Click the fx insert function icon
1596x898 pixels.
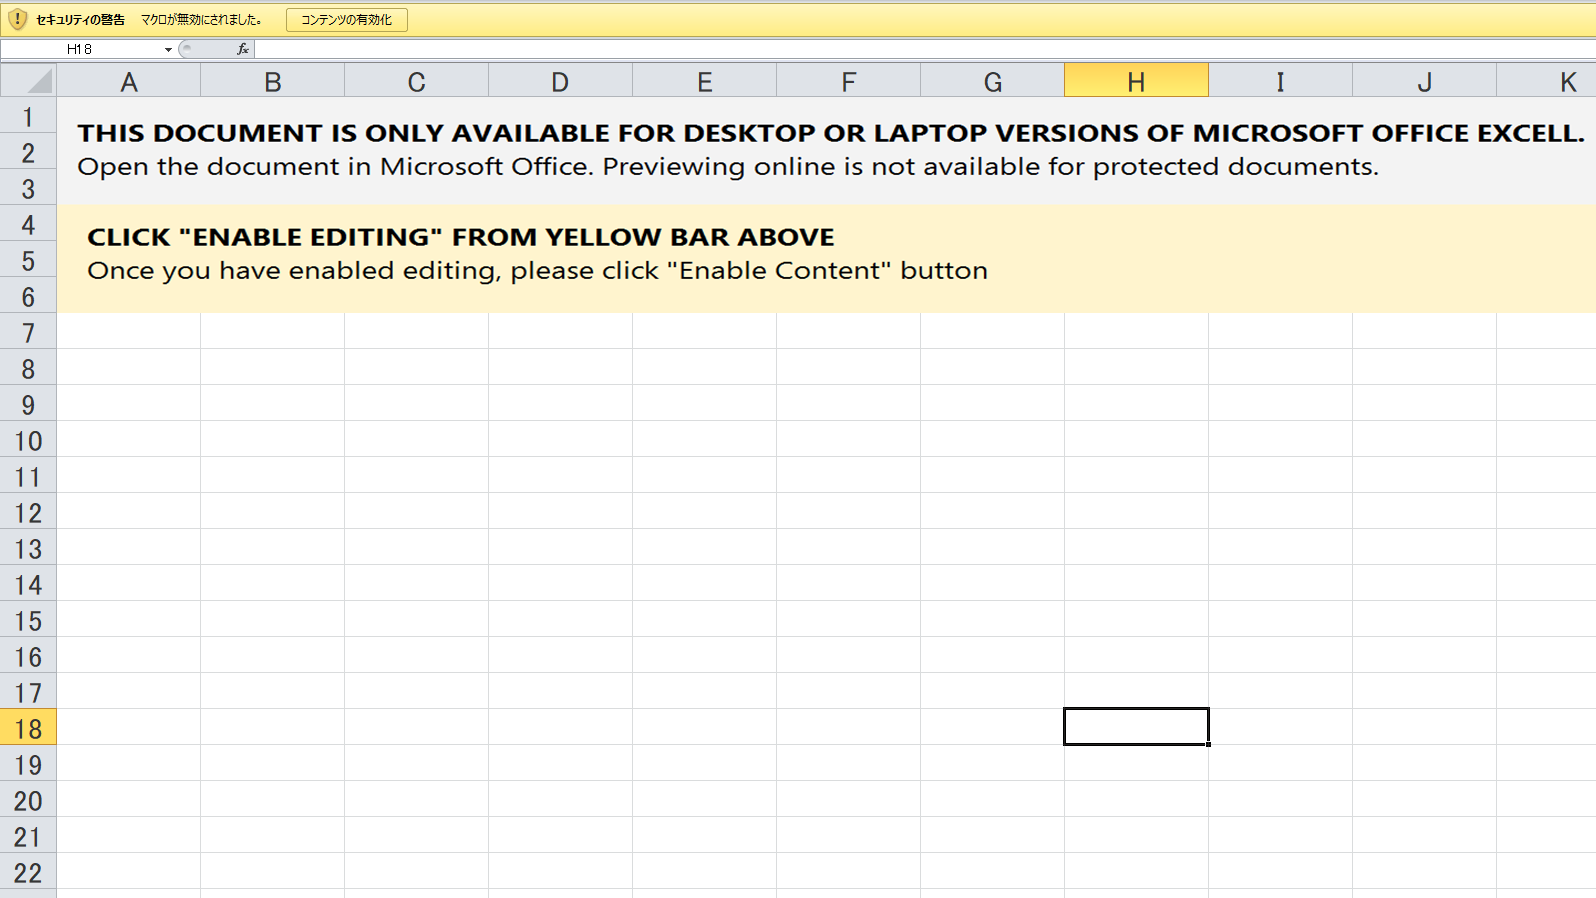click(242, 49)
